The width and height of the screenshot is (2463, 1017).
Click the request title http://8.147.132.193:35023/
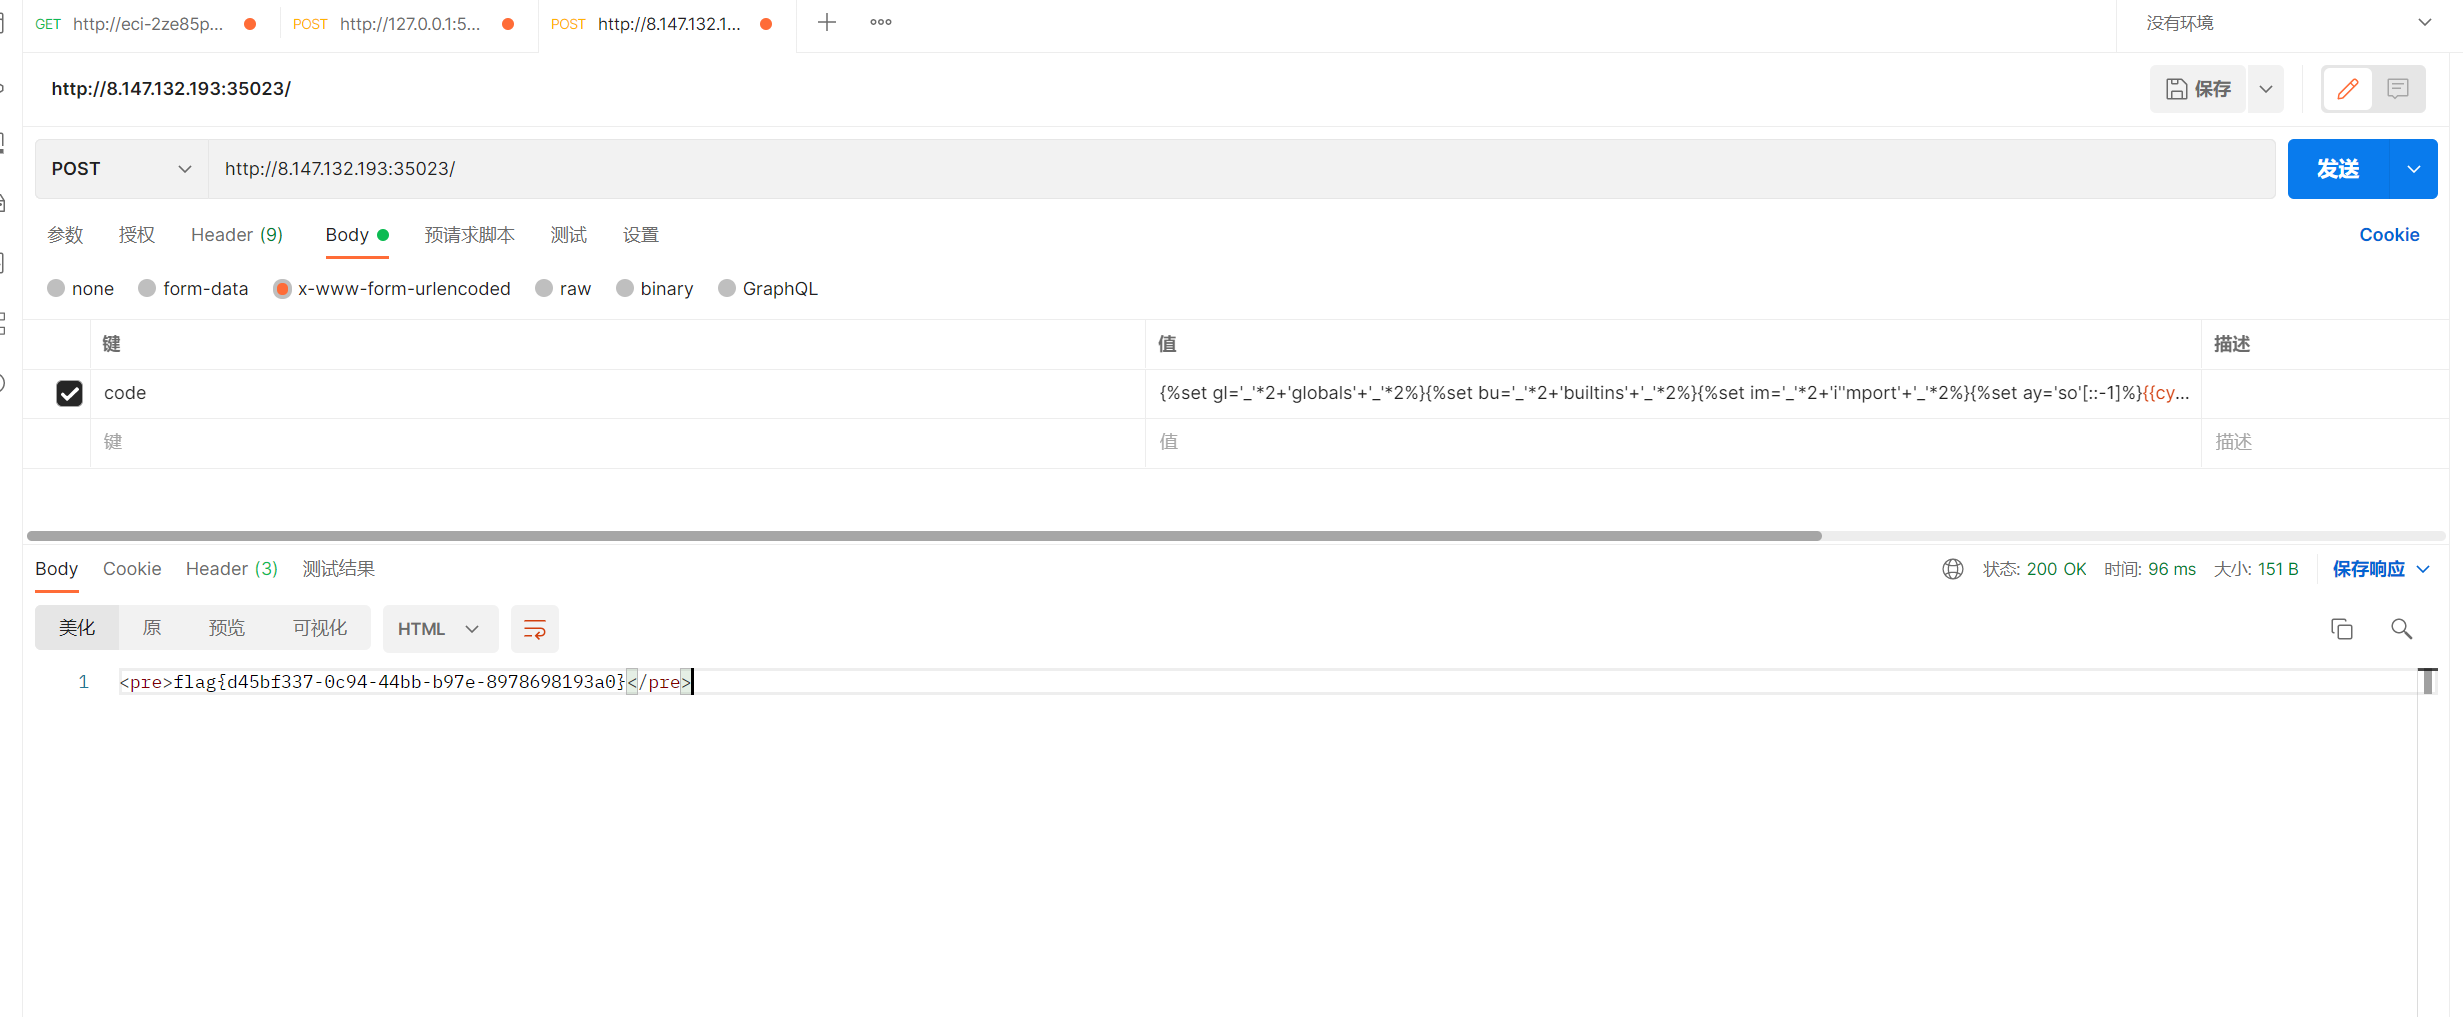pyautogui.click(x=171, y=89)
